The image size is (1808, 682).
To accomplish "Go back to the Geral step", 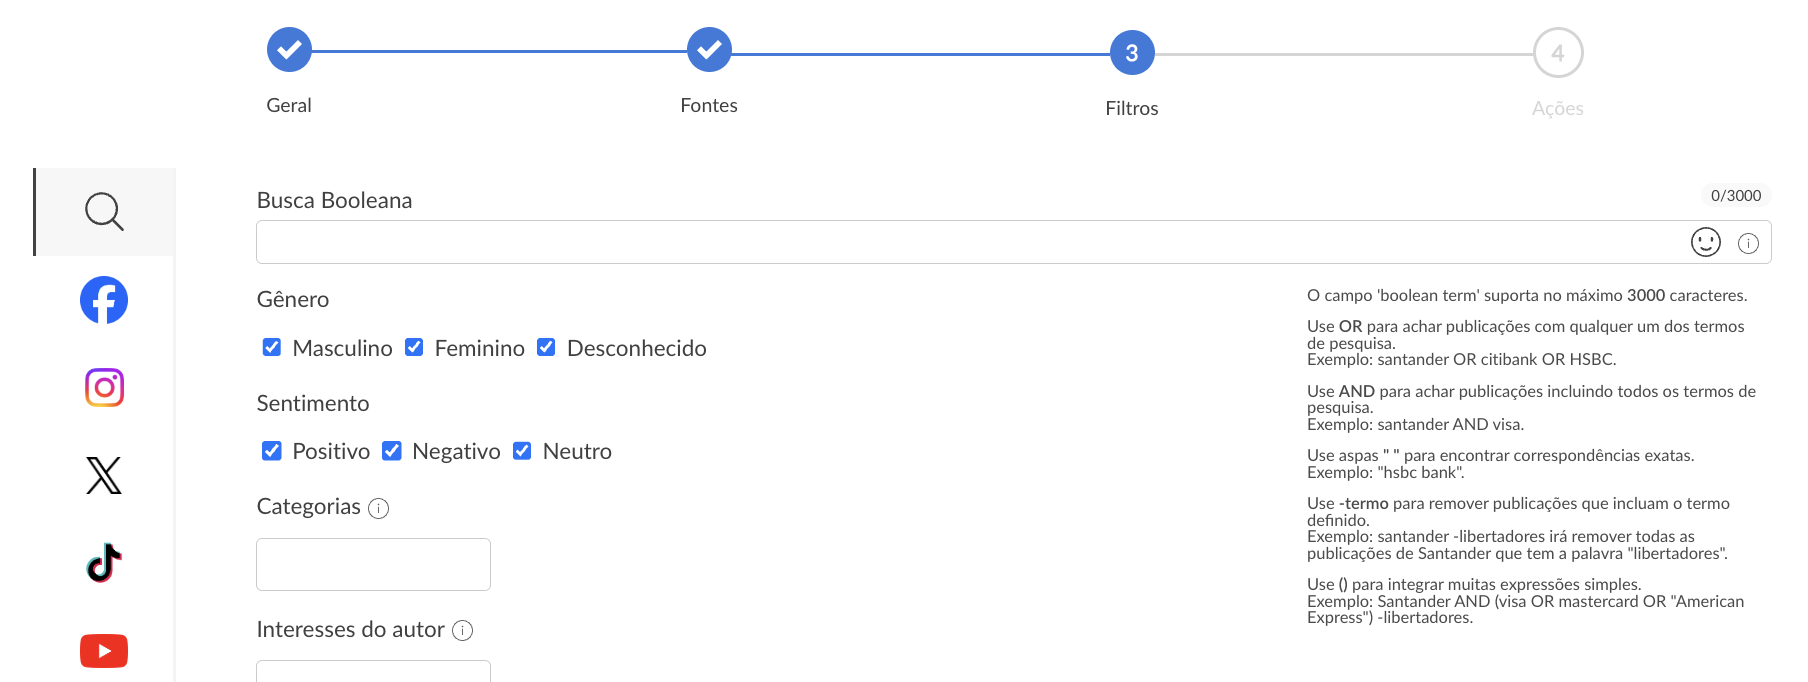I will [289, 50].
